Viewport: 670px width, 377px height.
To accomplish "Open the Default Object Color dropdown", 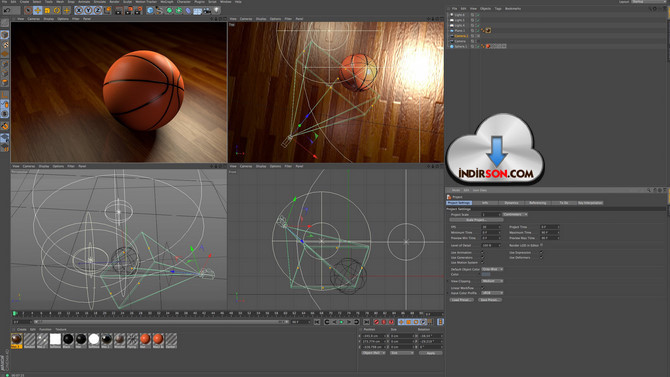I will tap(492, 269).
